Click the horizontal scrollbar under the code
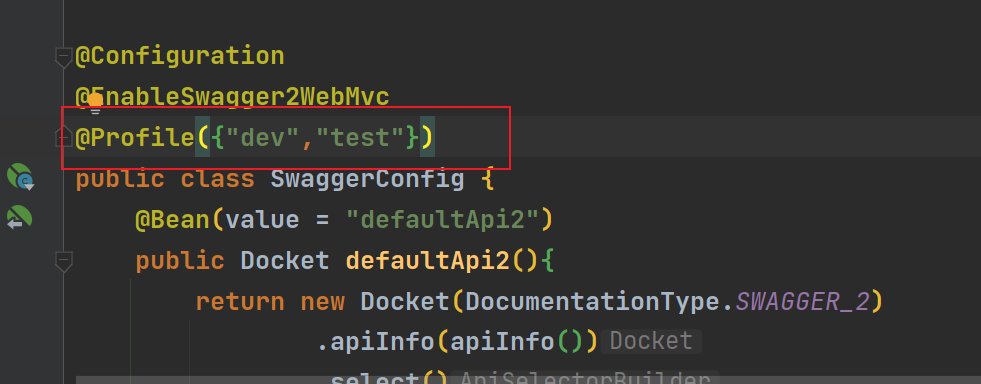The image size is (981, 384). 529,380
